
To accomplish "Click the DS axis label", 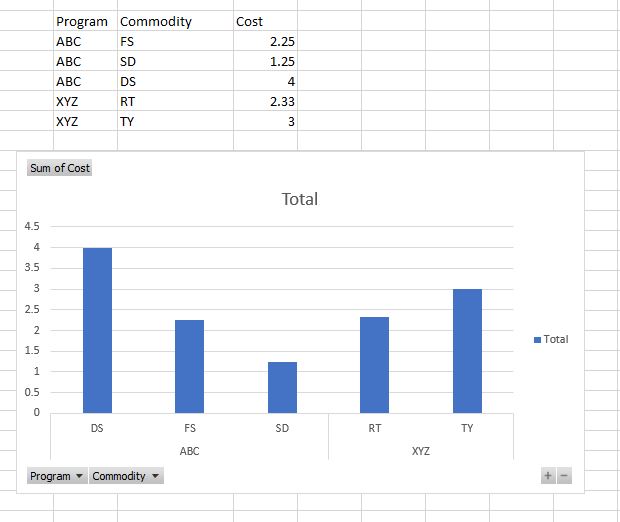I will coord(97,428).
